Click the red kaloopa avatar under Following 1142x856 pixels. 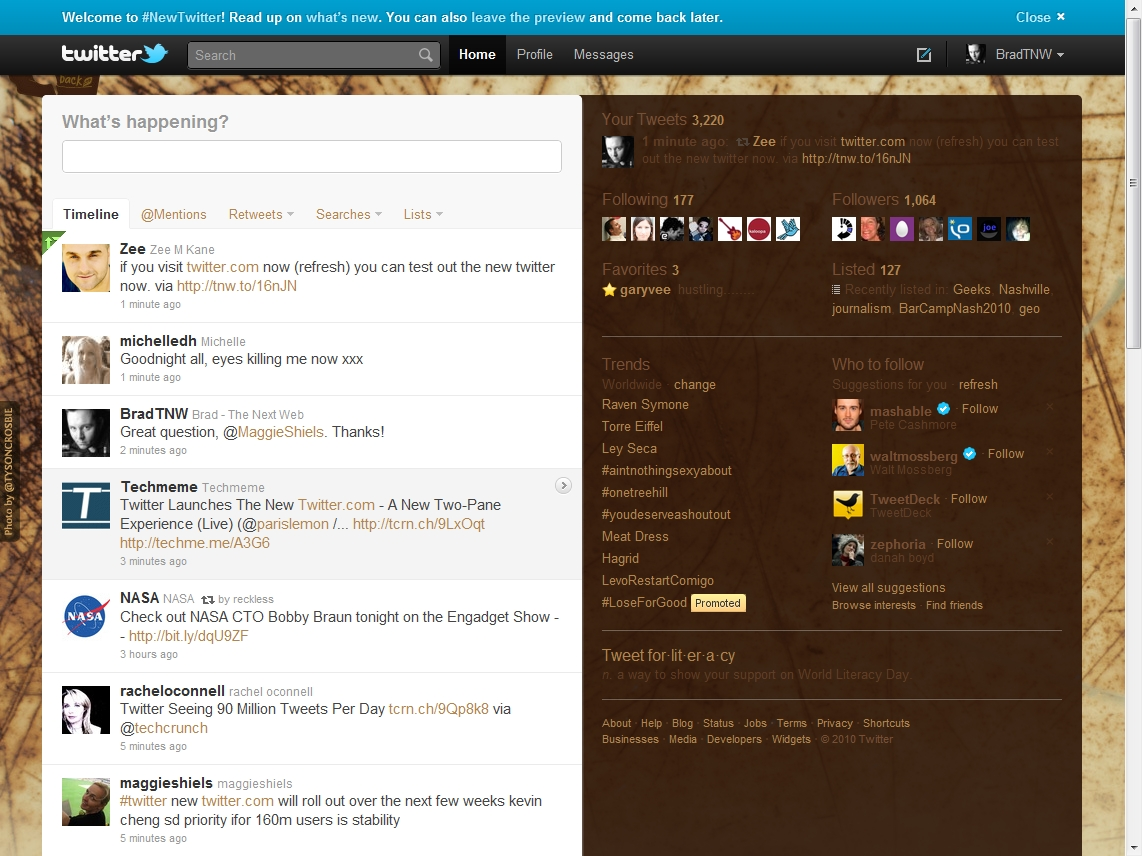point(759,229)
